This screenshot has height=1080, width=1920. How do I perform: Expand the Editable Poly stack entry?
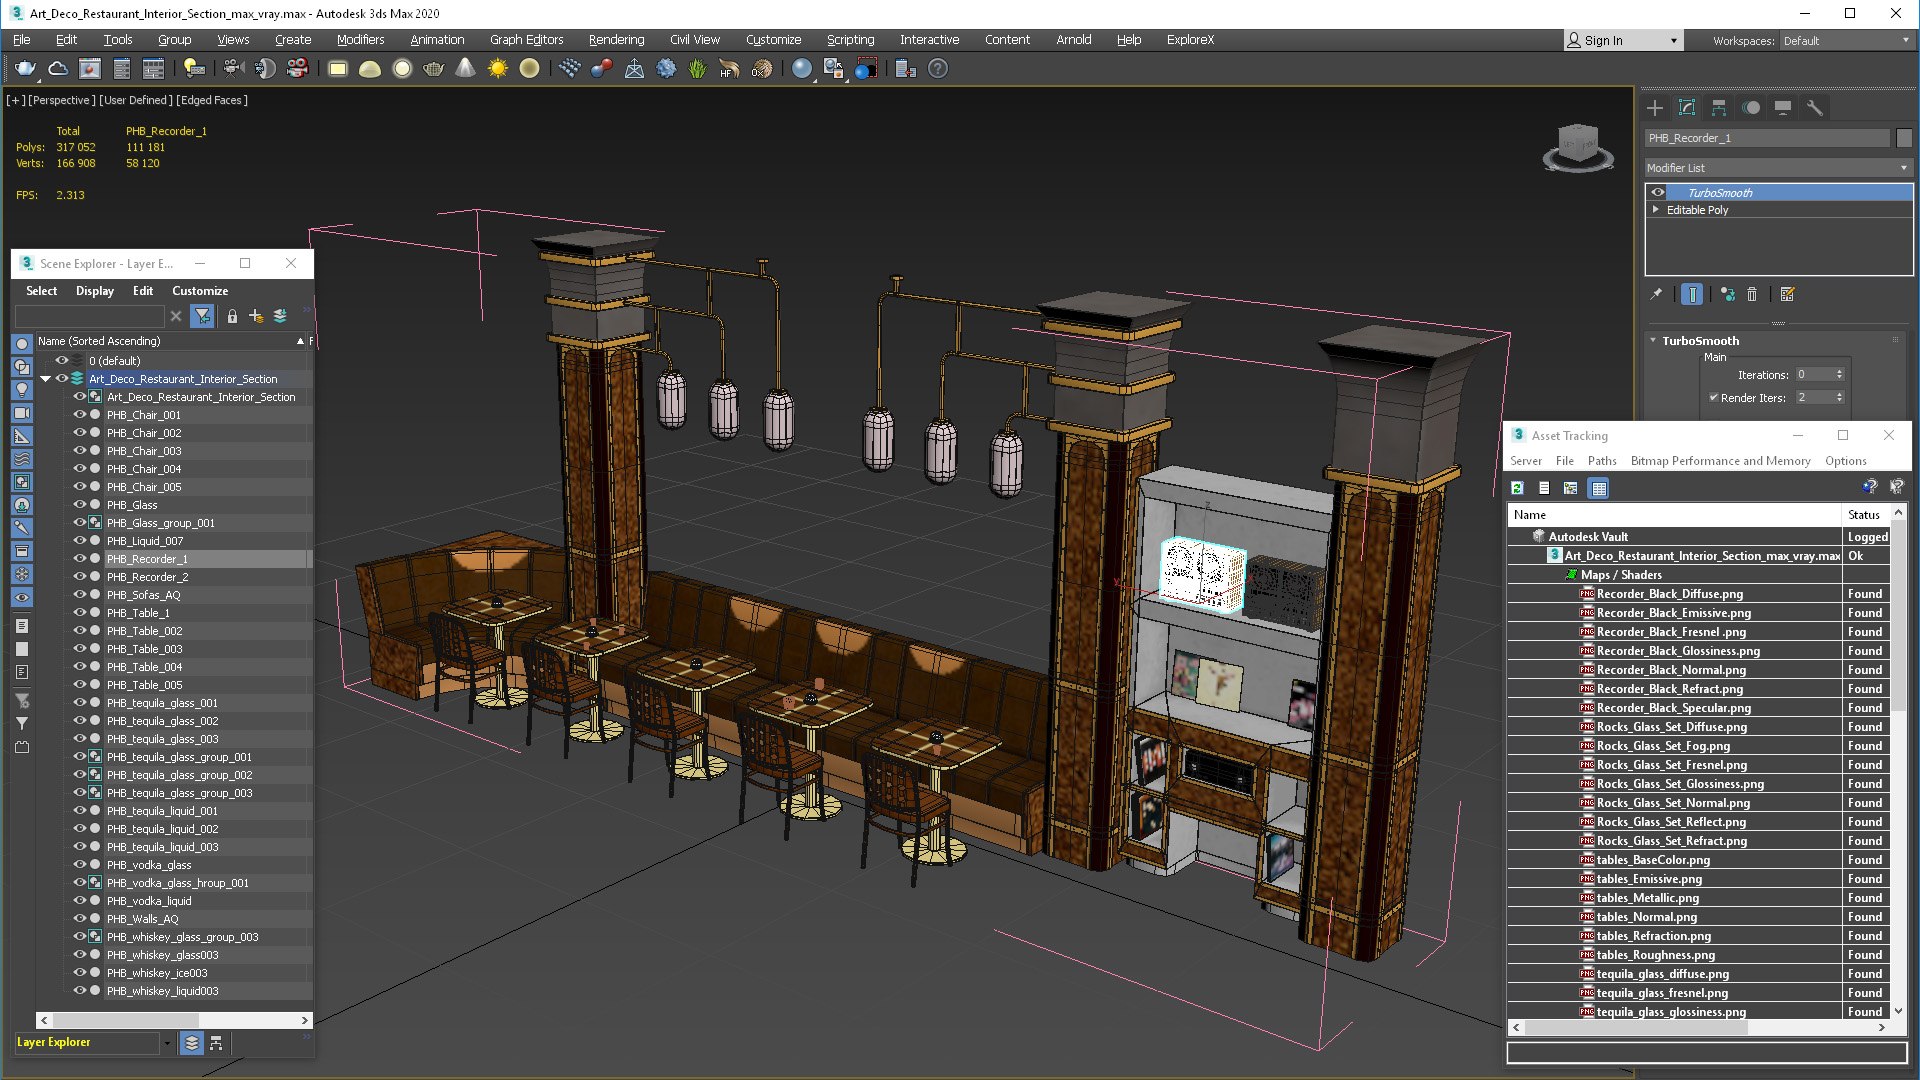coord(1656,210)
